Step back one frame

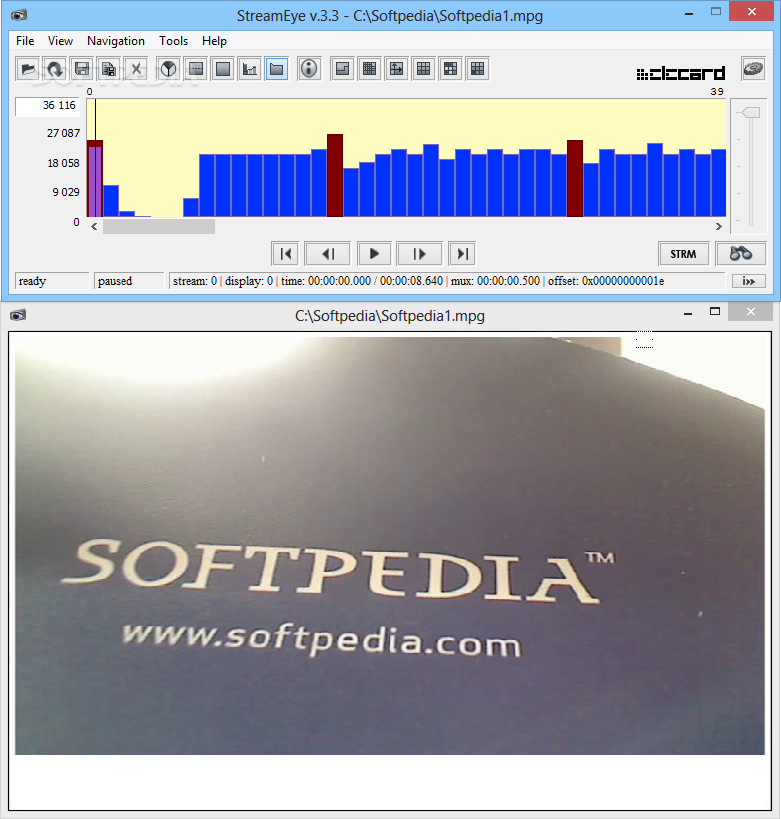click(x=328, y=254)
